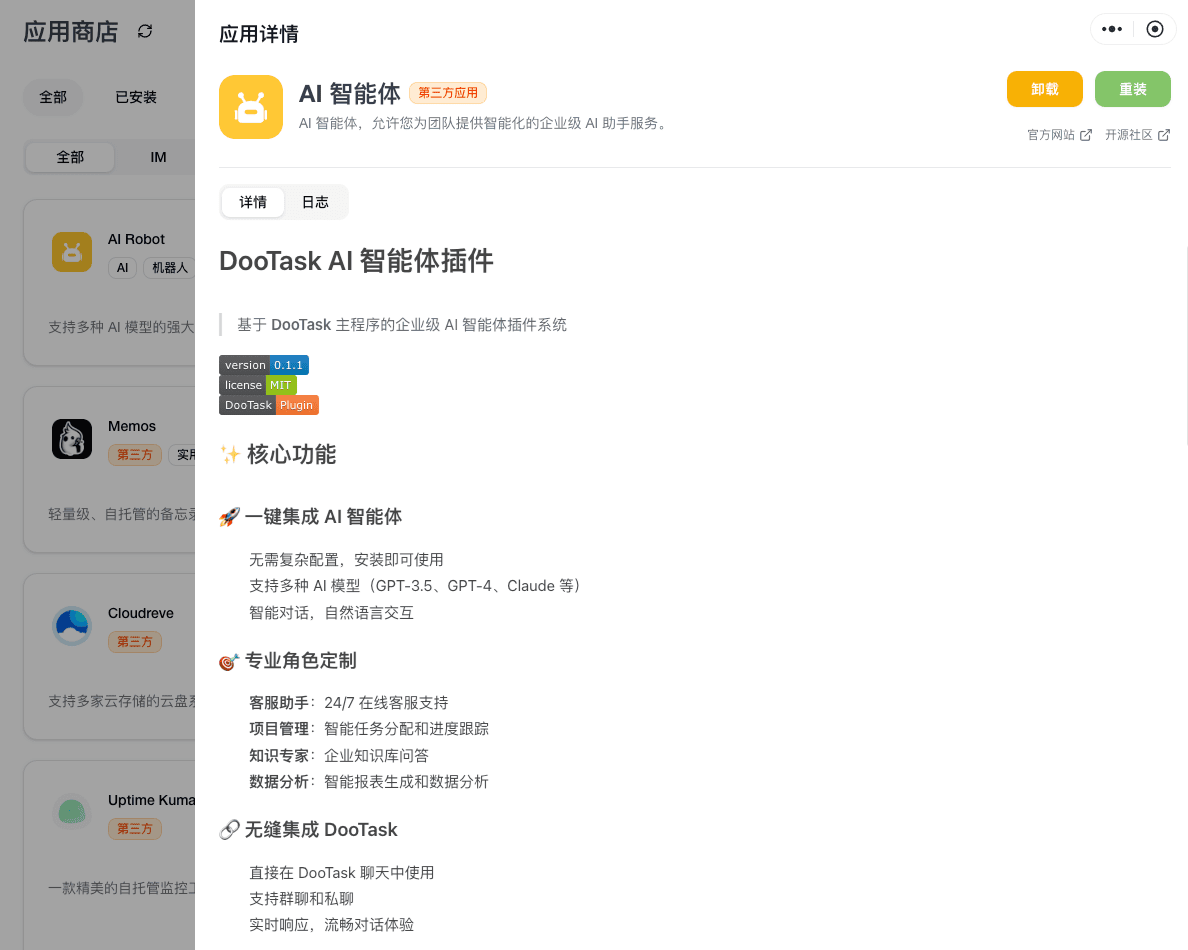Click the AI tag on AI Robot card

point(122,268)
